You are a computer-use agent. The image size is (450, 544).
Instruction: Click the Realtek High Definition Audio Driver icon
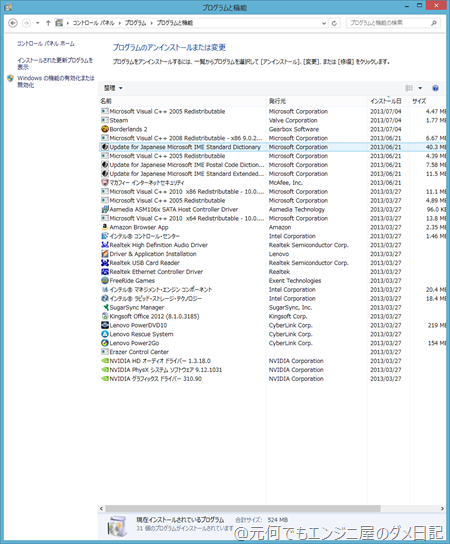coord(105,245)
